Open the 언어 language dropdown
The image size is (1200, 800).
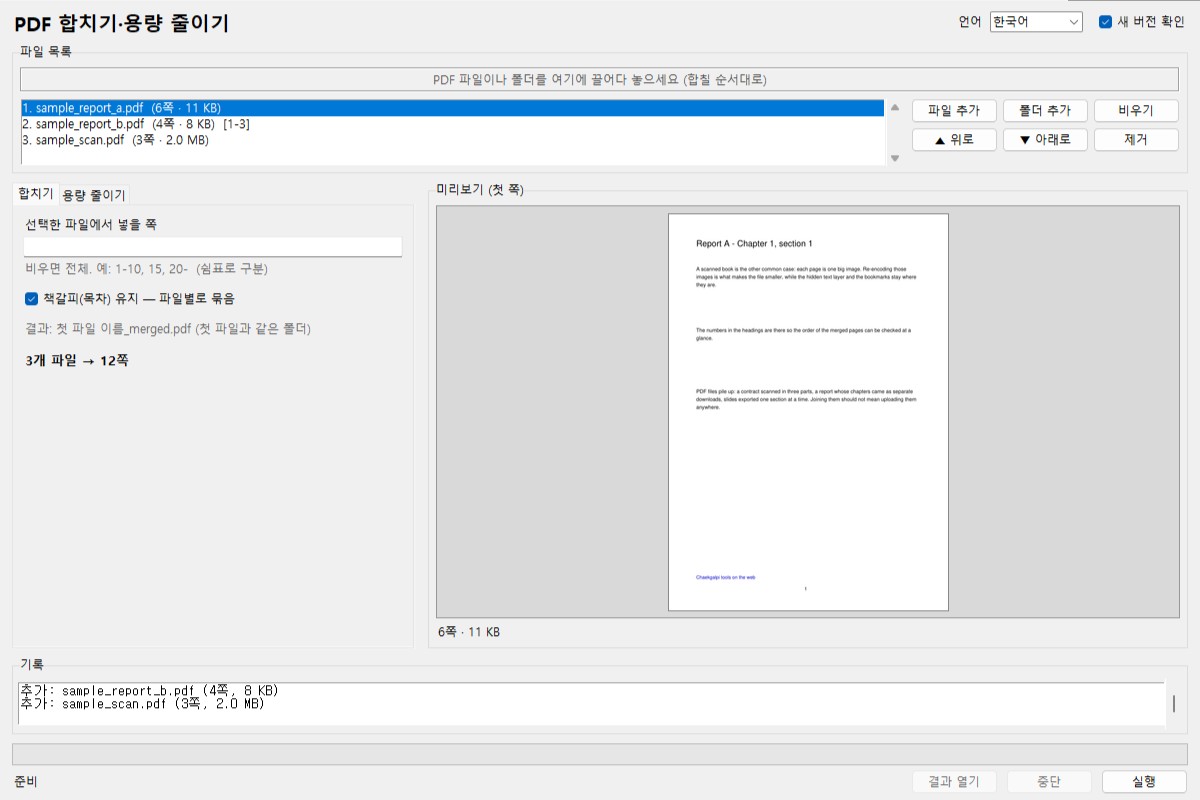pos(1036,22)
